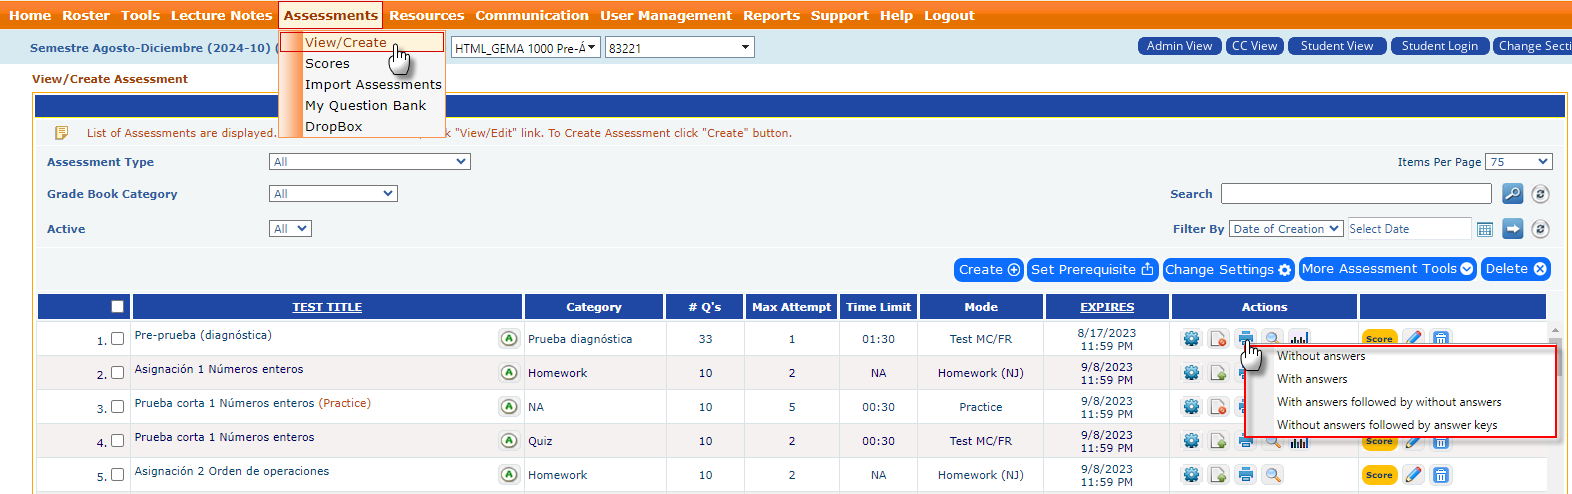Edit Asignación 2 using the pencil icon
1572x494 pixels.
1413,475
